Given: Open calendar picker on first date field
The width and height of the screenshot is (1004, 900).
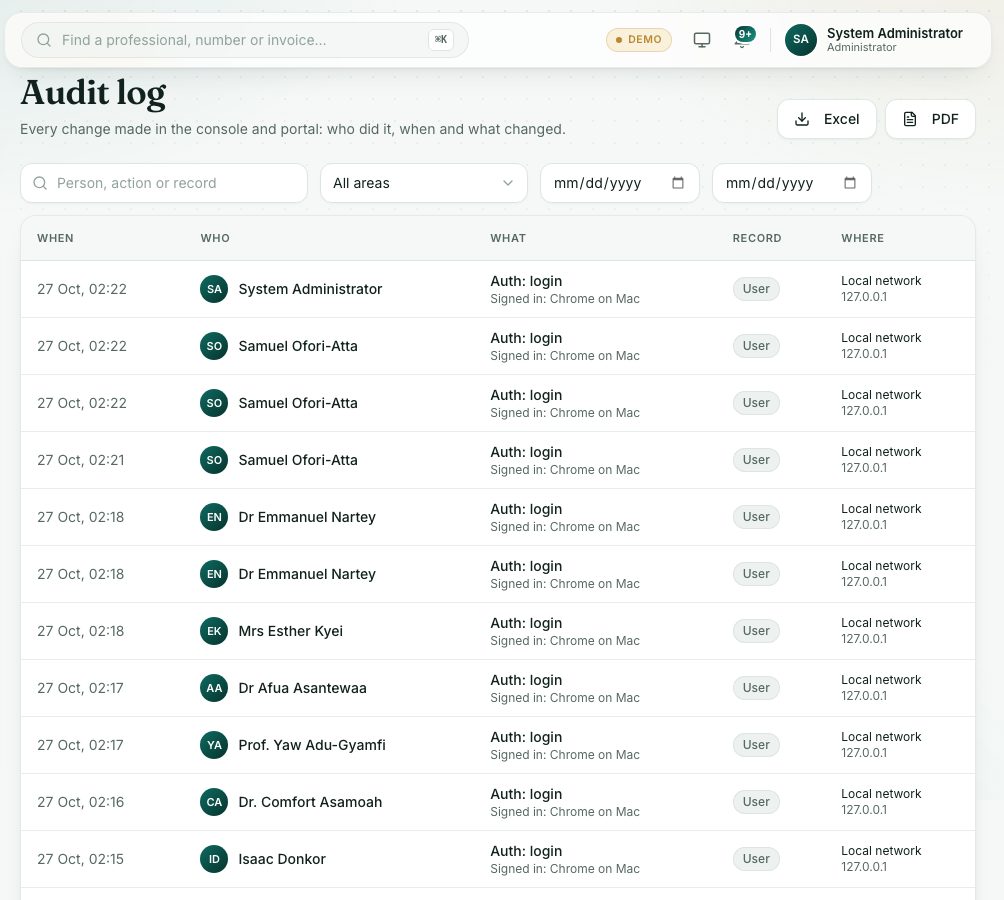Looking at the screenshot, I should [x=677, y=183].
